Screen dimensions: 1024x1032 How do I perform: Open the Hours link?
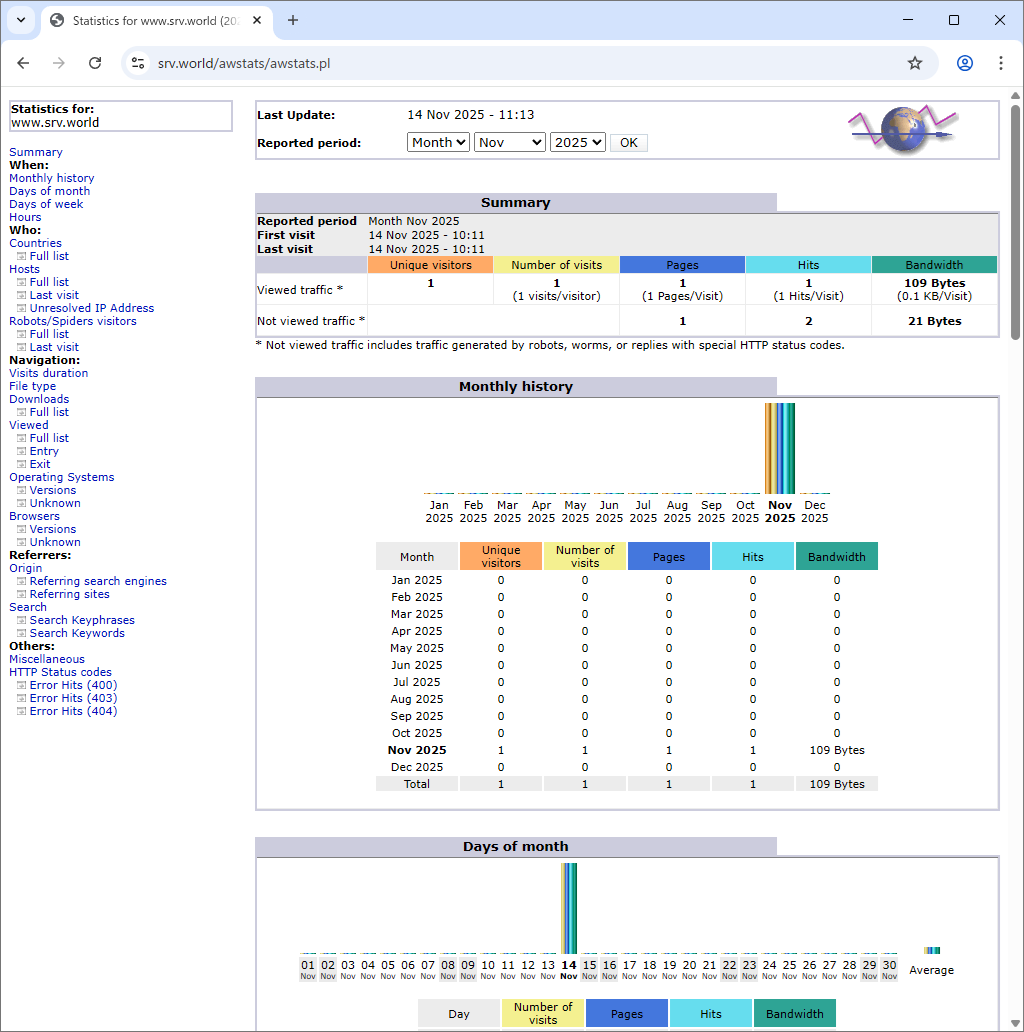(x=25, y=217)
